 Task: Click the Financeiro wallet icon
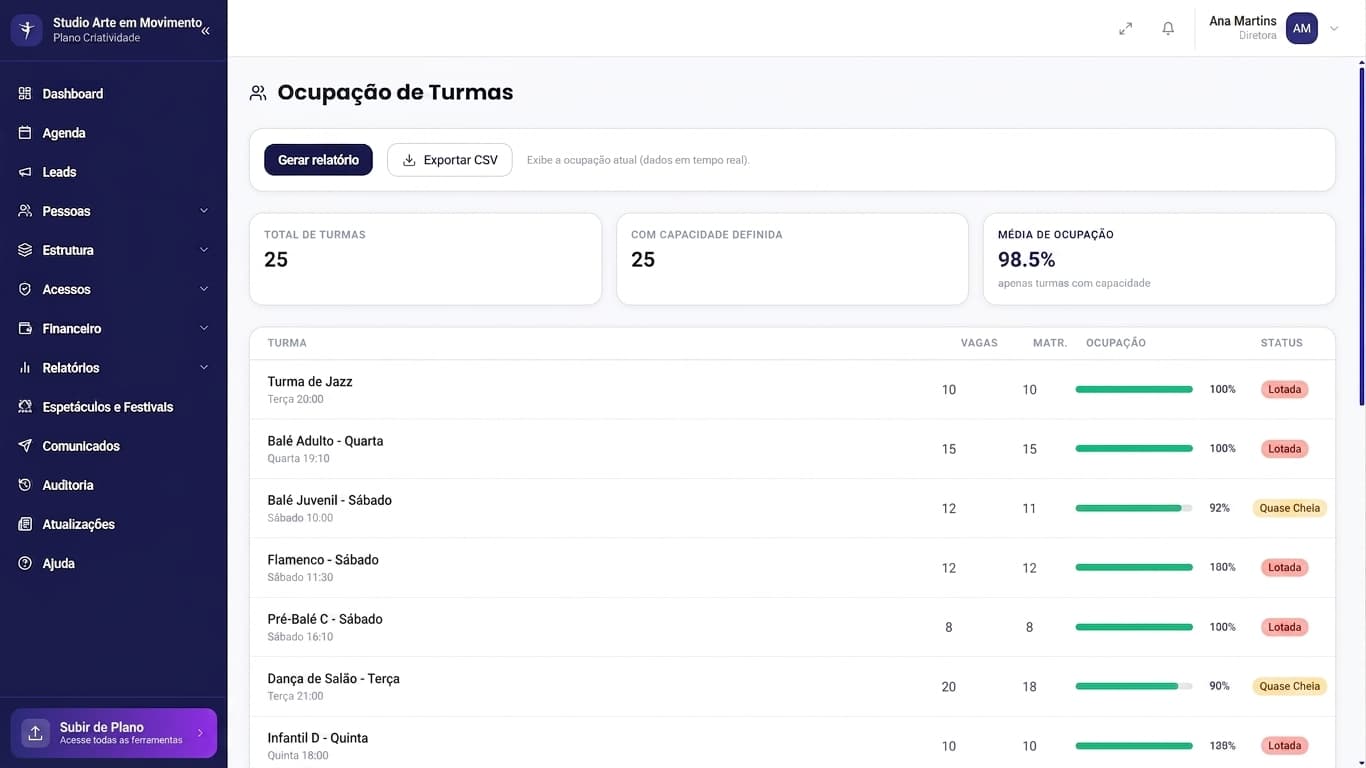(25, 328)
